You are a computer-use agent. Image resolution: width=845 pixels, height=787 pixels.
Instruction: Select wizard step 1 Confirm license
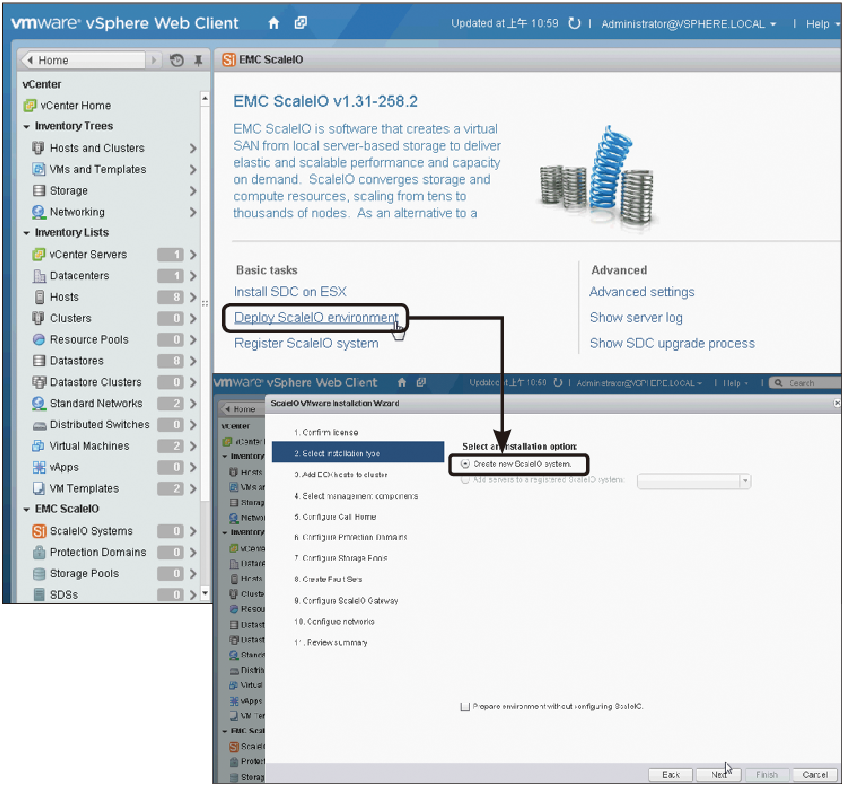click(x=326, y=432)
